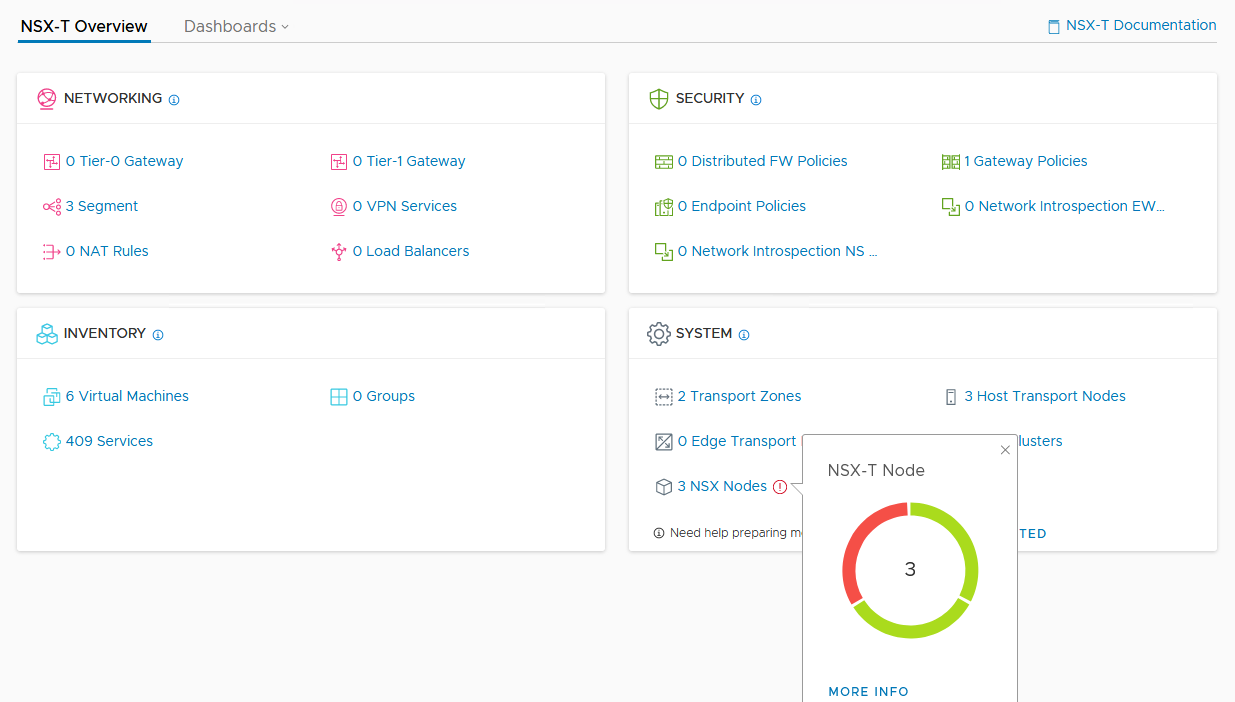Open 1 Gateway Policies link
The image size is (1235, 702).
(1025, 161)
